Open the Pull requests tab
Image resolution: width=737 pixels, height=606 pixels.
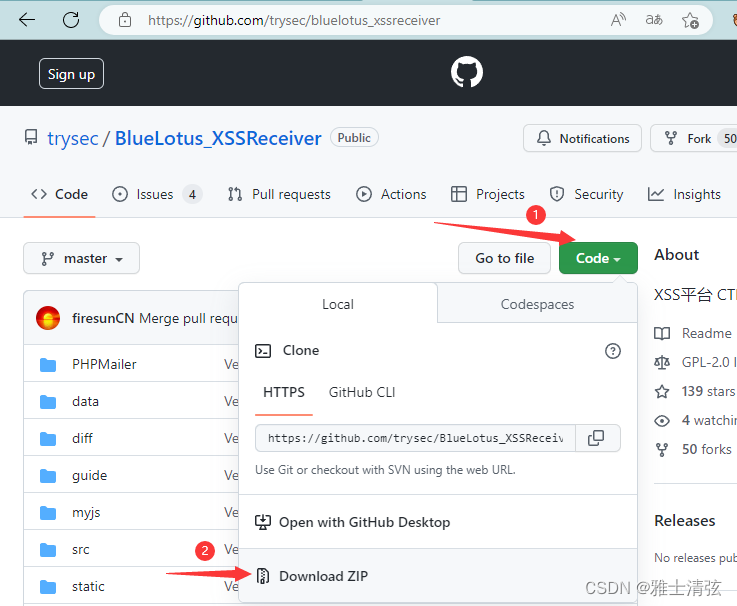(x=279, y=194)
